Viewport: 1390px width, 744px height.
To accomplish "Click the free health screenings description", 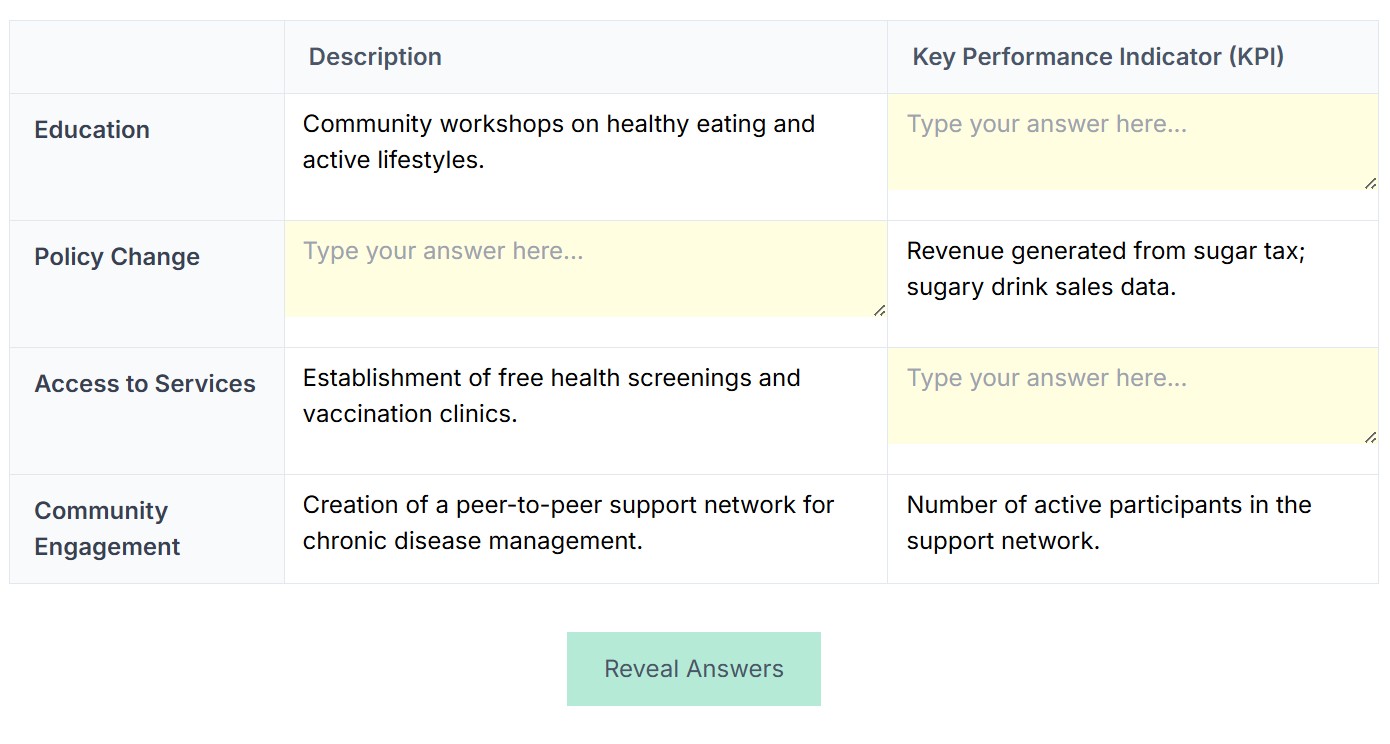I will point(552,396).
